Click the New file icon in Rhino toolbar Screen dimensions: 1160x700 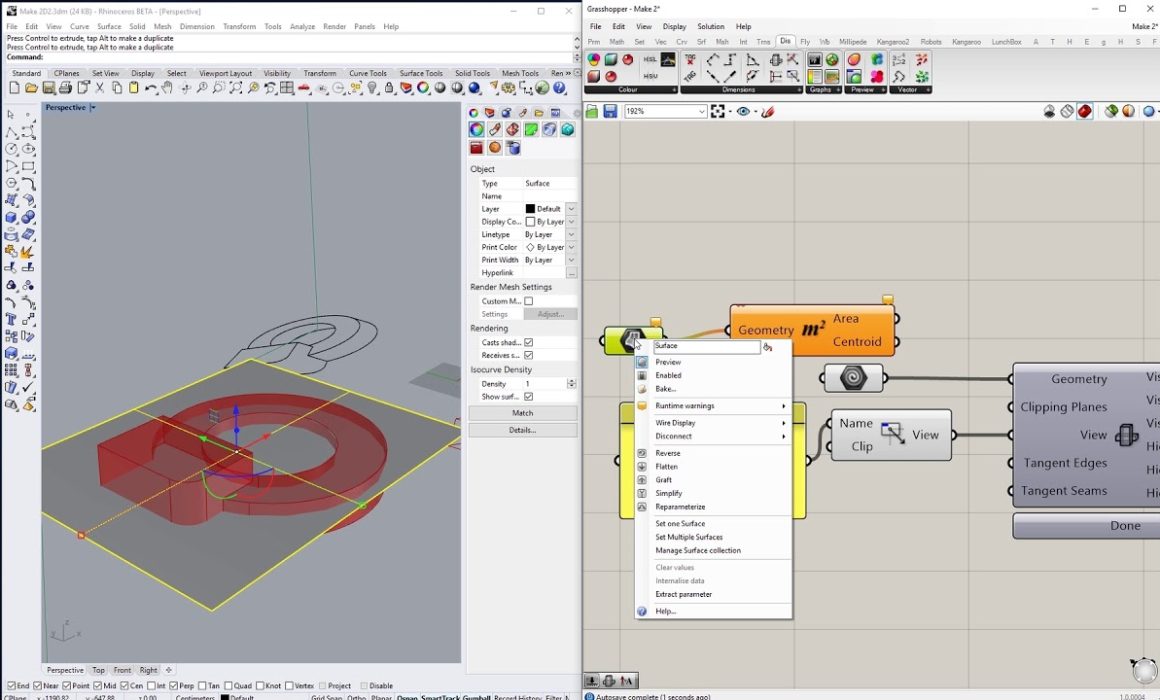[x=14, y=88]
